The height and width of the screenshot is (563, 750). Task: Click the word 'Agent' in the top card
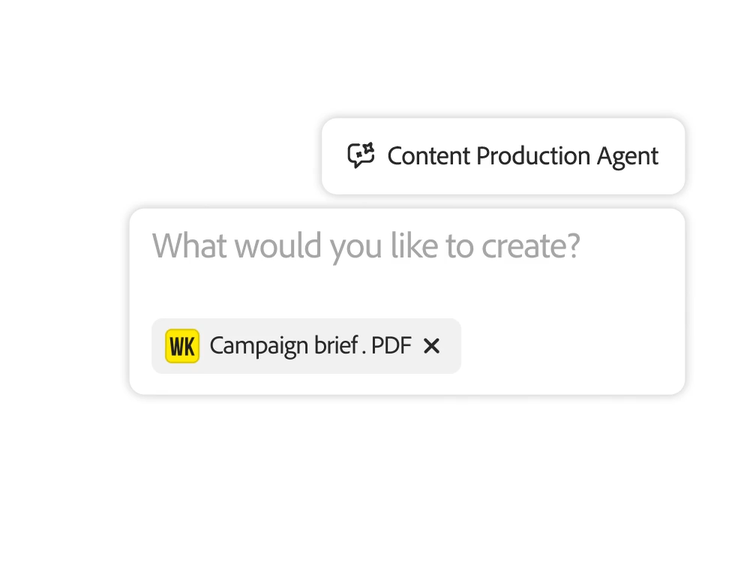click(x=627, y=156)
